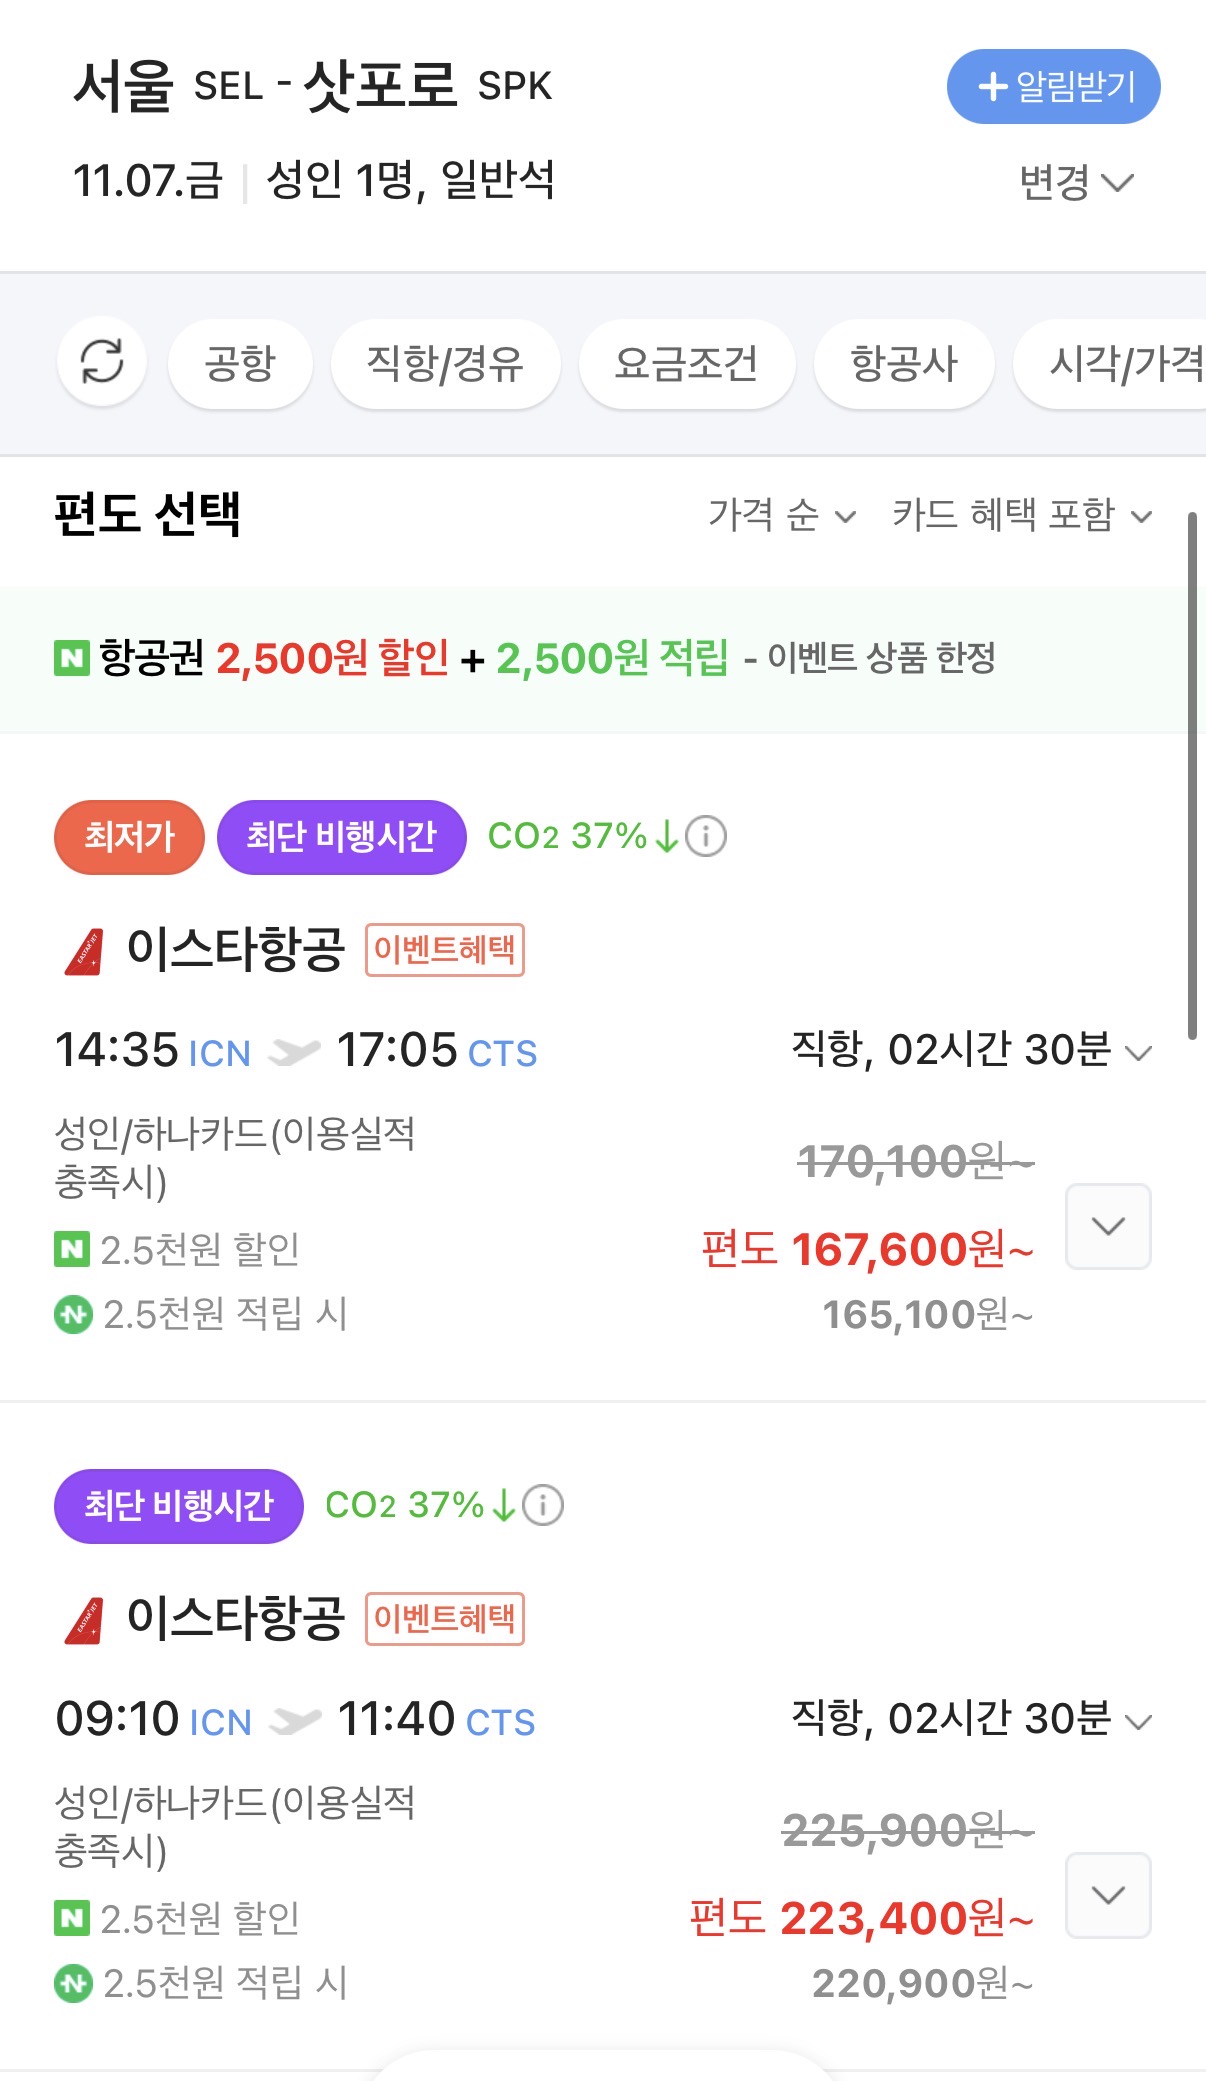Tap the plus icon in 알림받기 button
The width and height of the screenshot is (1206, 2081).
992,87
